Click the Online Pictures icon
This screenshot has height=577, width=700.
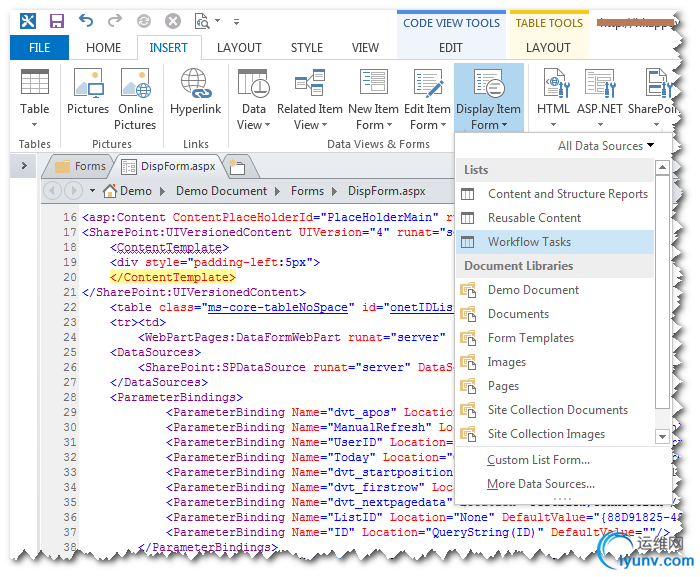pos(136,83)
